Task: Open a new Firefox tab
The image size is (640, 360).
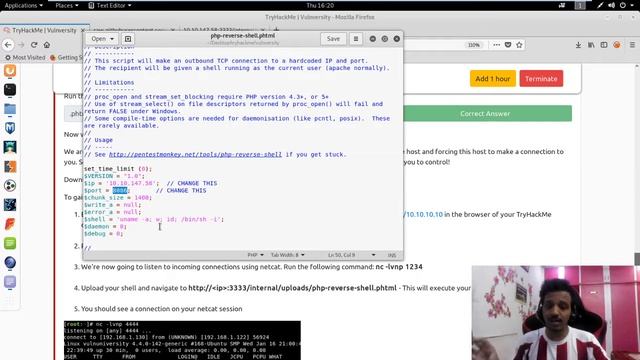Action: point(276,30)
